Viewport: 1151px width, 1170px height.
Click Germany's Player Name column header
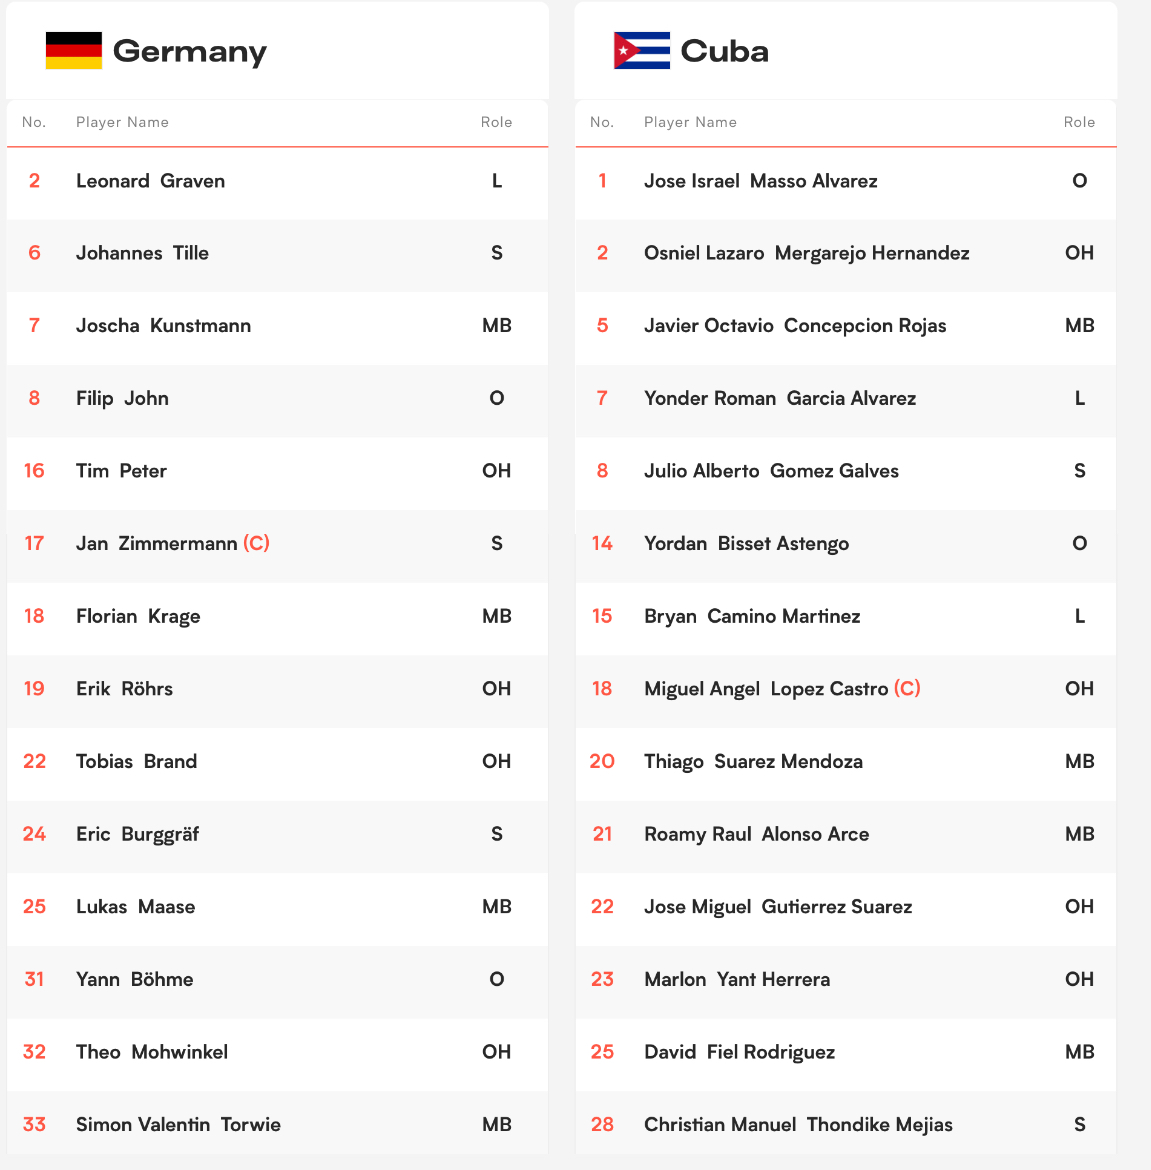(122, 122)
